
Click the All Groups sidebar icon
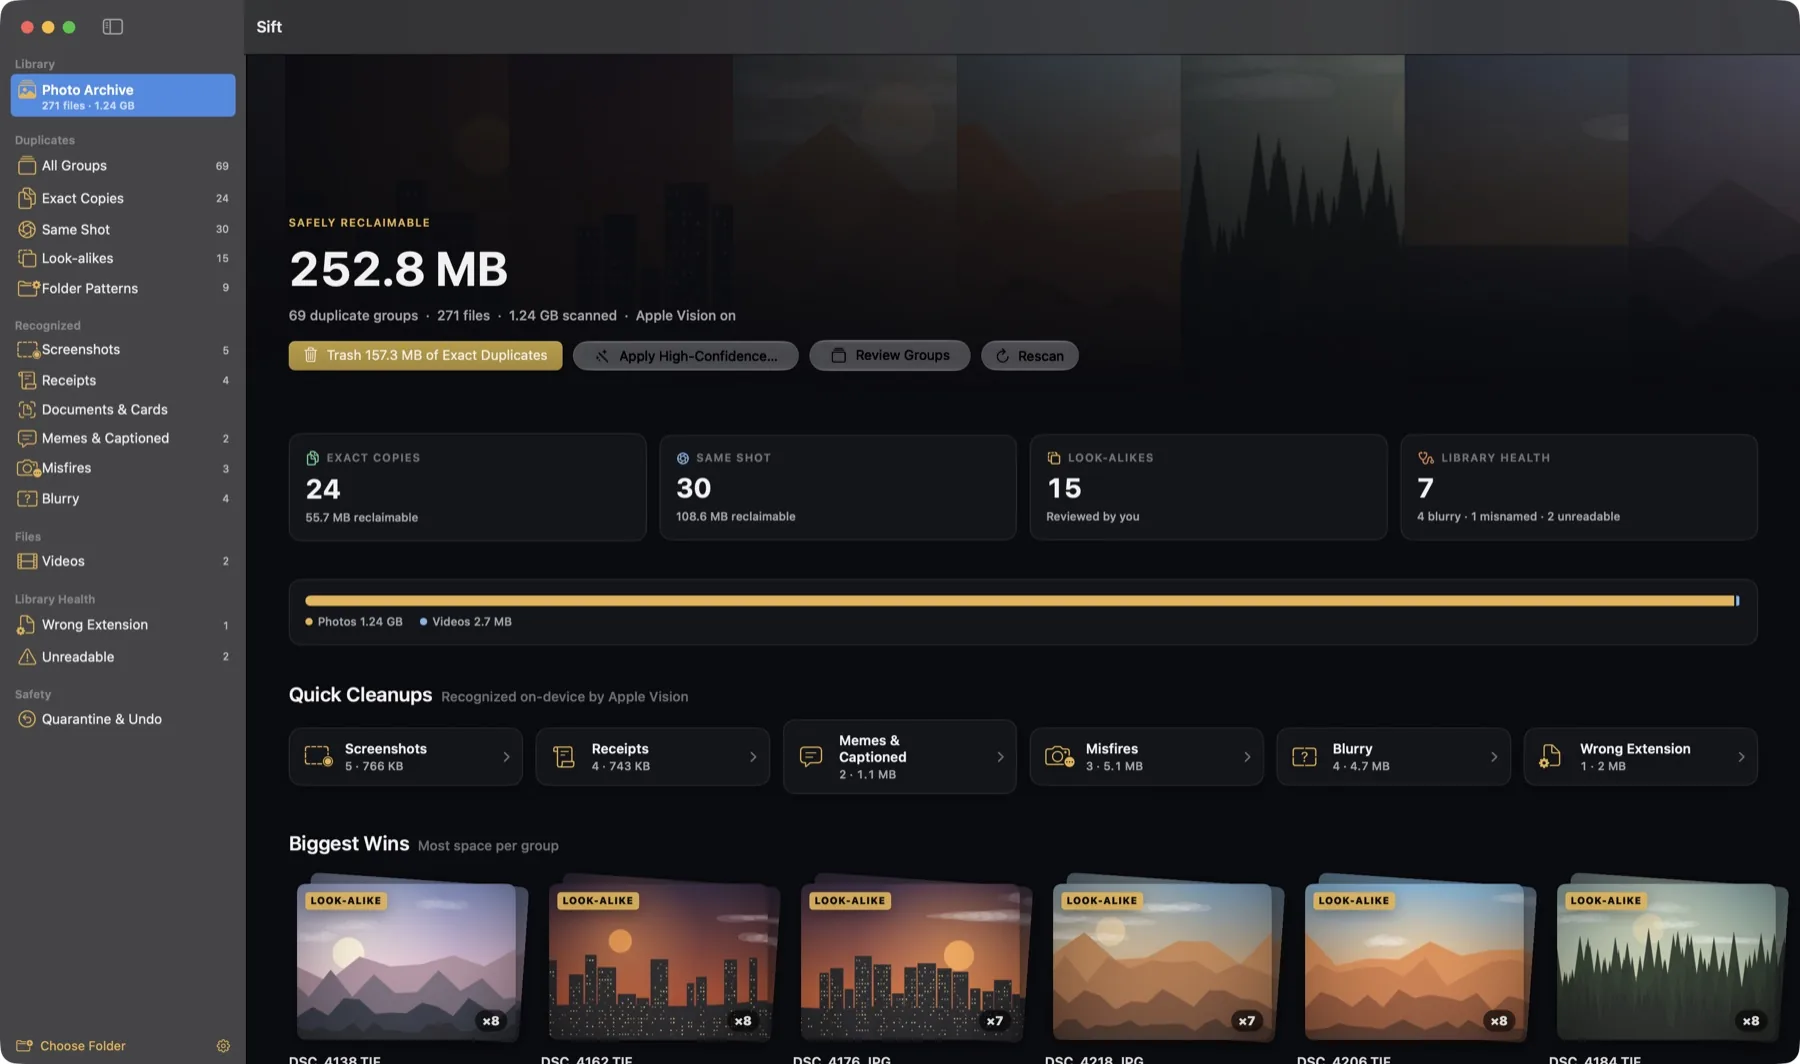pyautogui.click(x=27, y=166)
